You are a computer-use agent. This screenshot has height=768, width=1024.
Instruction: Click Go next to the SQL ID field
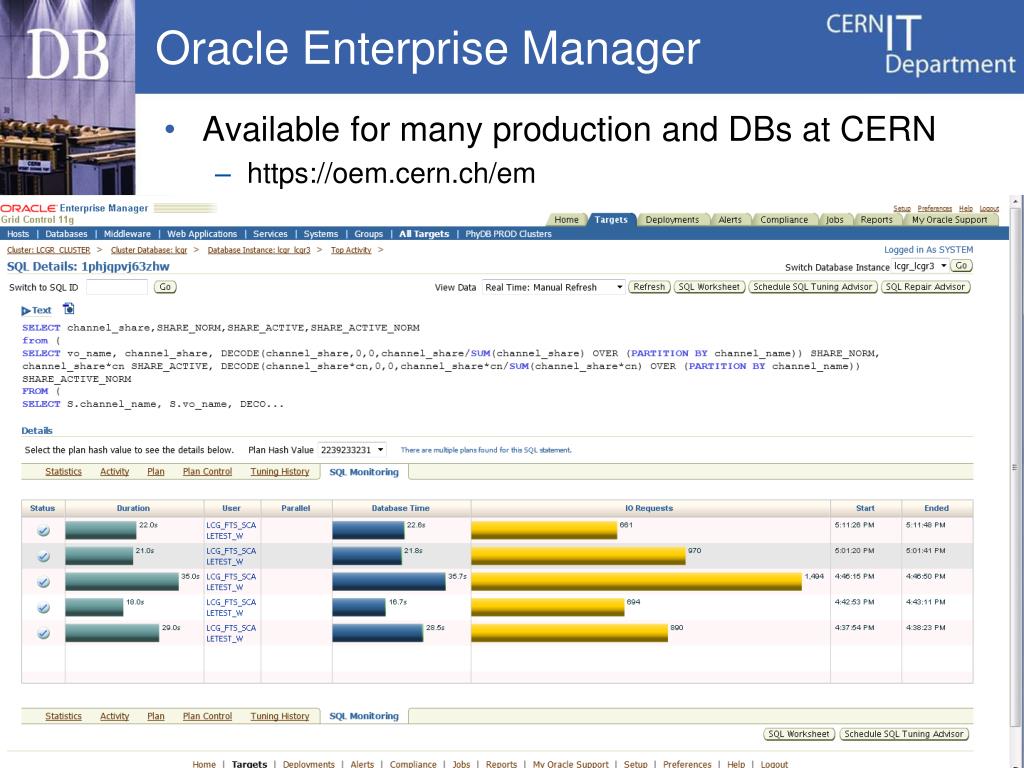click(165, 287)
